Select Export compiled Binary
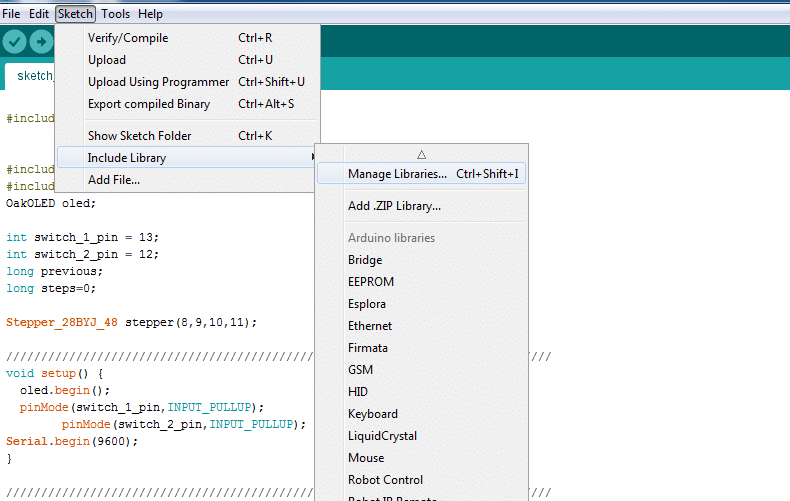This screenshot has width=790, height=501. point(149,104)
